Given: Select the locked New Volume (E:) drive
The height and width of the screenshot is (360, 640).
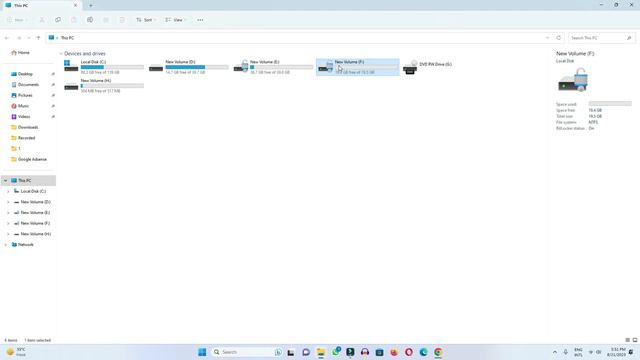Looking at the screenshot, I should (x=273, y=67).
